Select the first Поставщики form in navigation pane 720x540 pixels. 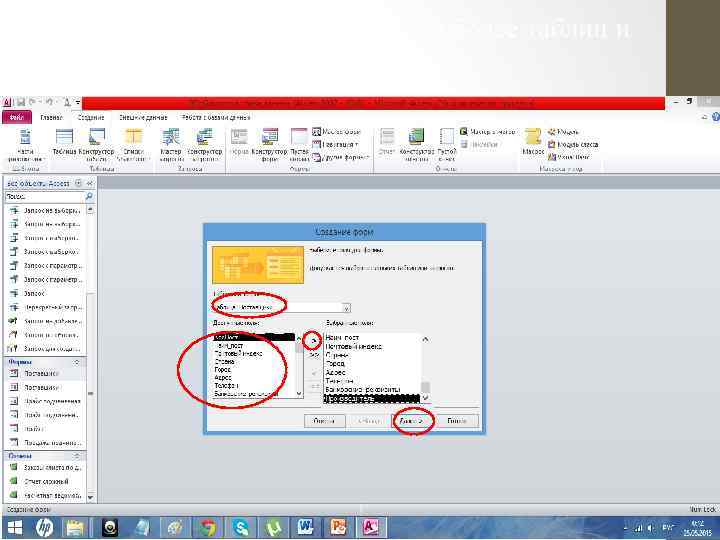tap(45, 374)
